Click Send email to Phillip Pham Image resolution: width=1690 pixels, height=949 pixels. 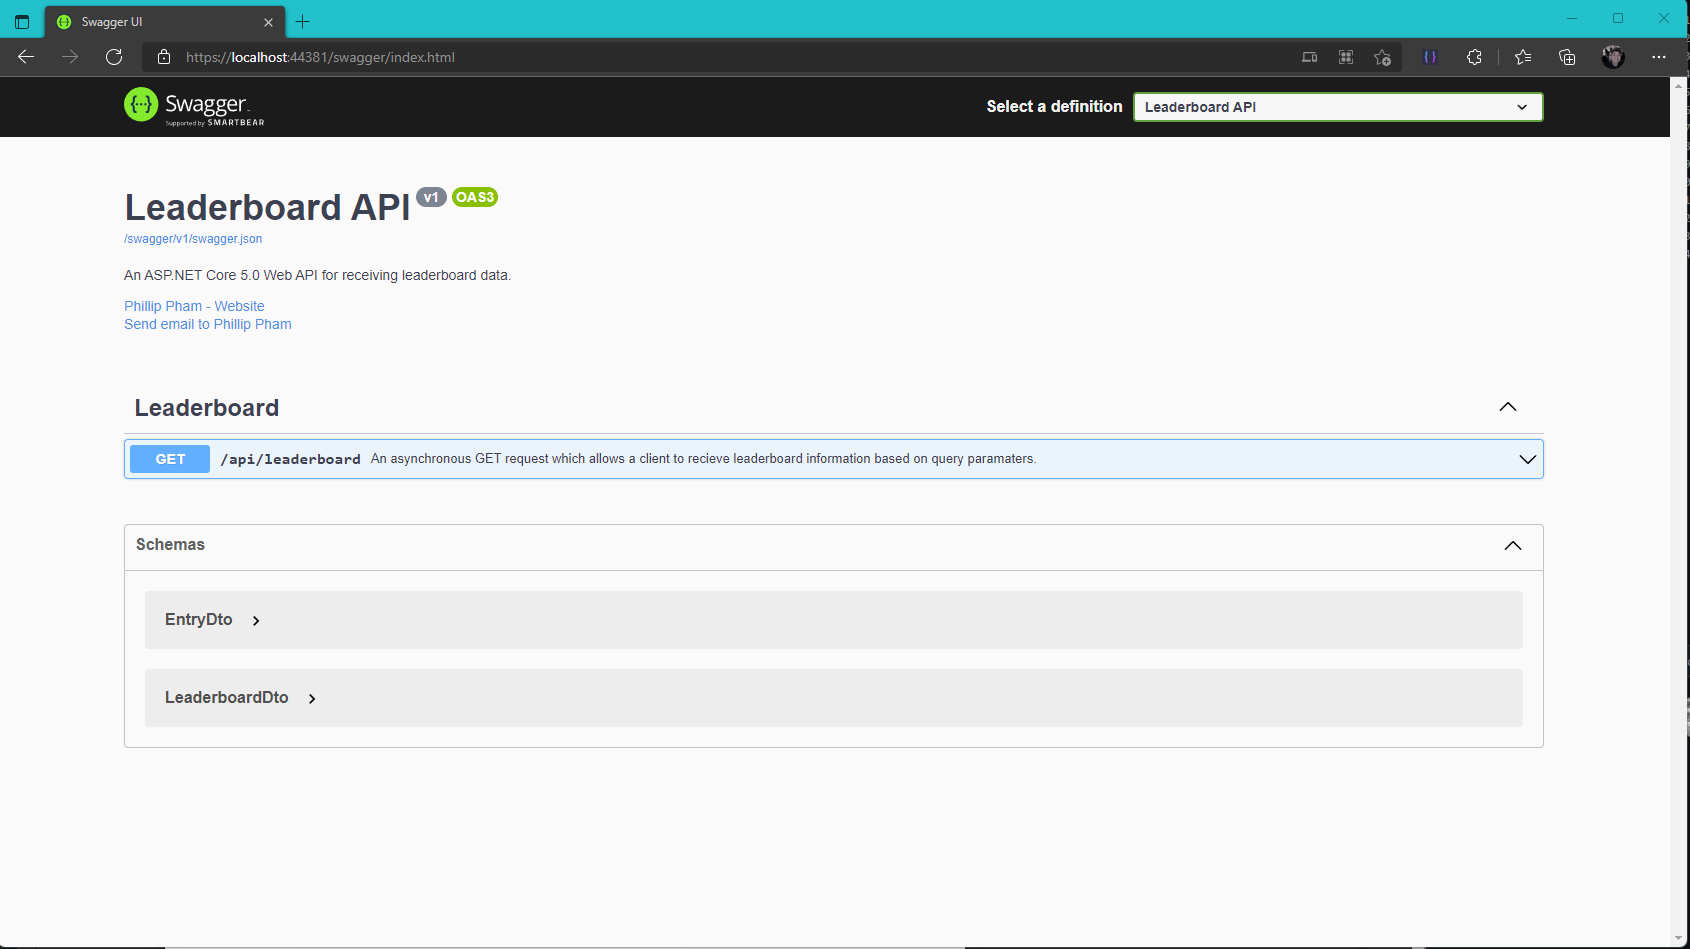click(x=208, y=324)
